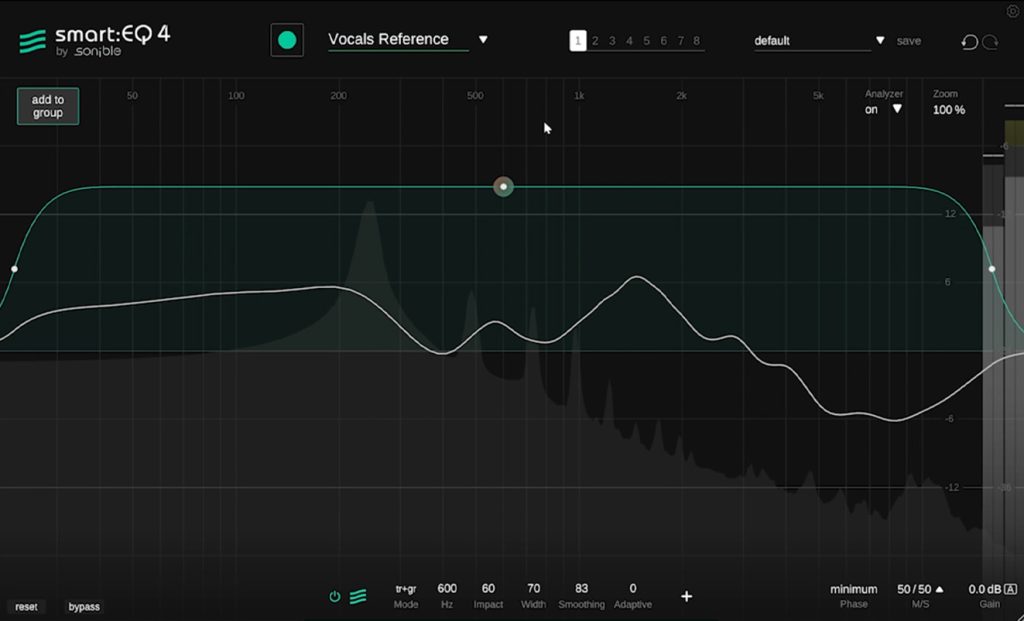Redo the last change with the redo arrow

[988, 41]
